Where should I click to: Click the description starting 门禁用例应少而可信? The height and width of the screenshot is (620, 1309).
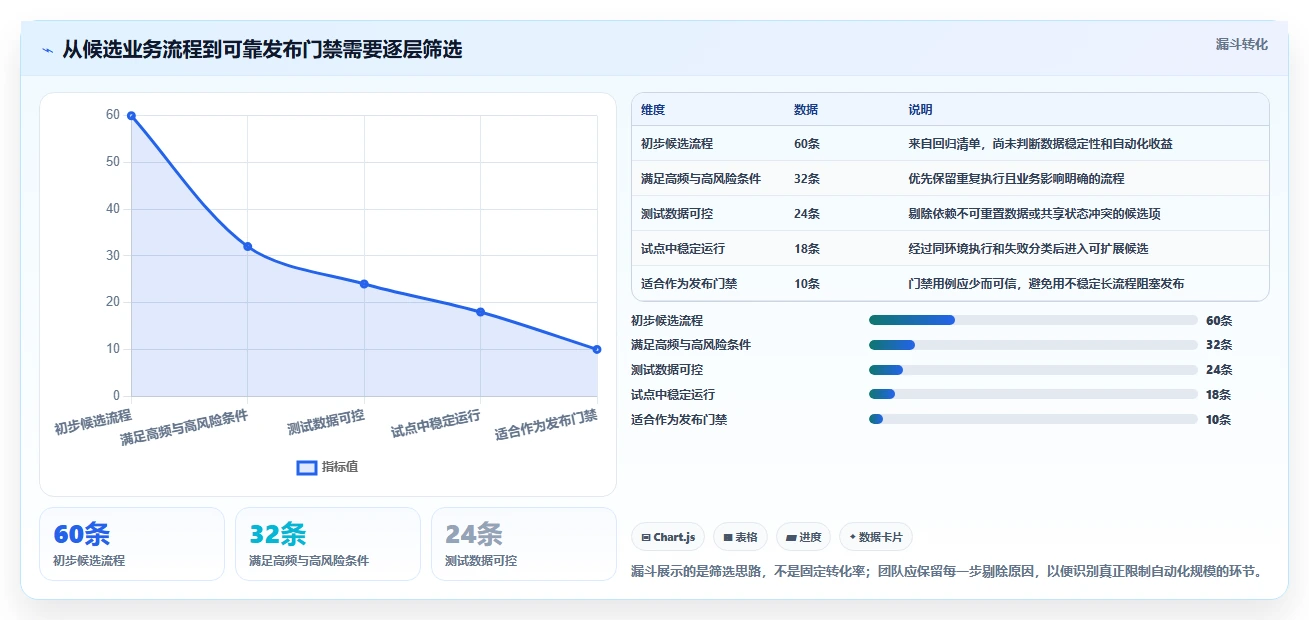pyautogui.click(x=1046, y=284)
